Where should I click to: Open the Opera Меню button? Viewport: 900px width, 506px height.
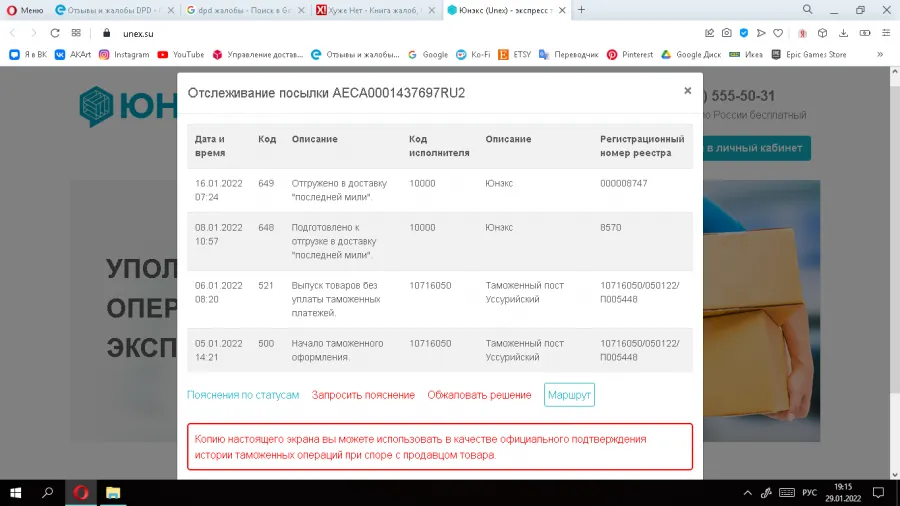(25, 10)
